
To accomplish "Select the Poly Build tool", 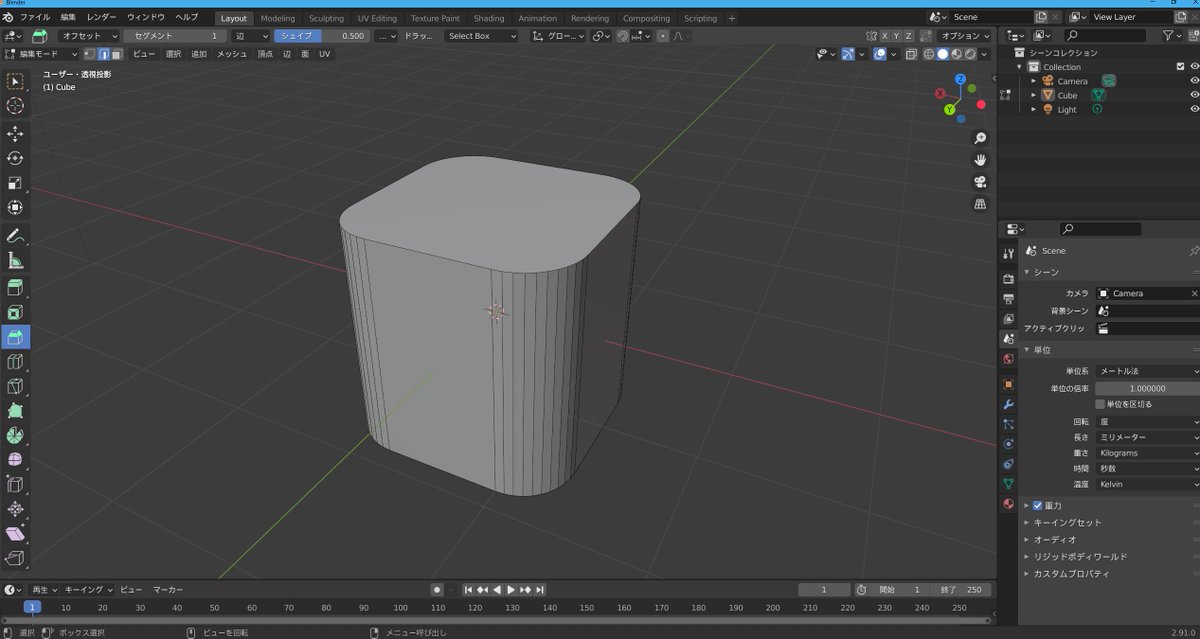I will pos(15,411).
